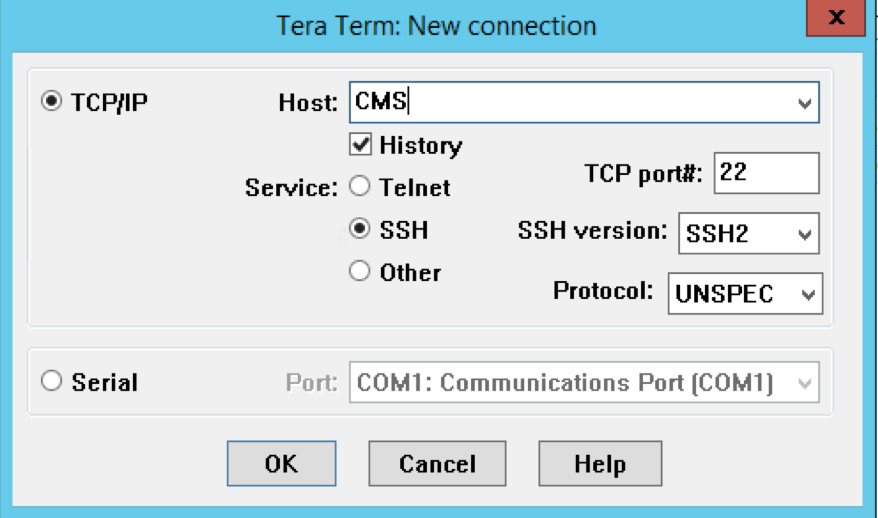Open Help for the new connection dialog
The image size is (878, 518).
click(x=600, y=464)
